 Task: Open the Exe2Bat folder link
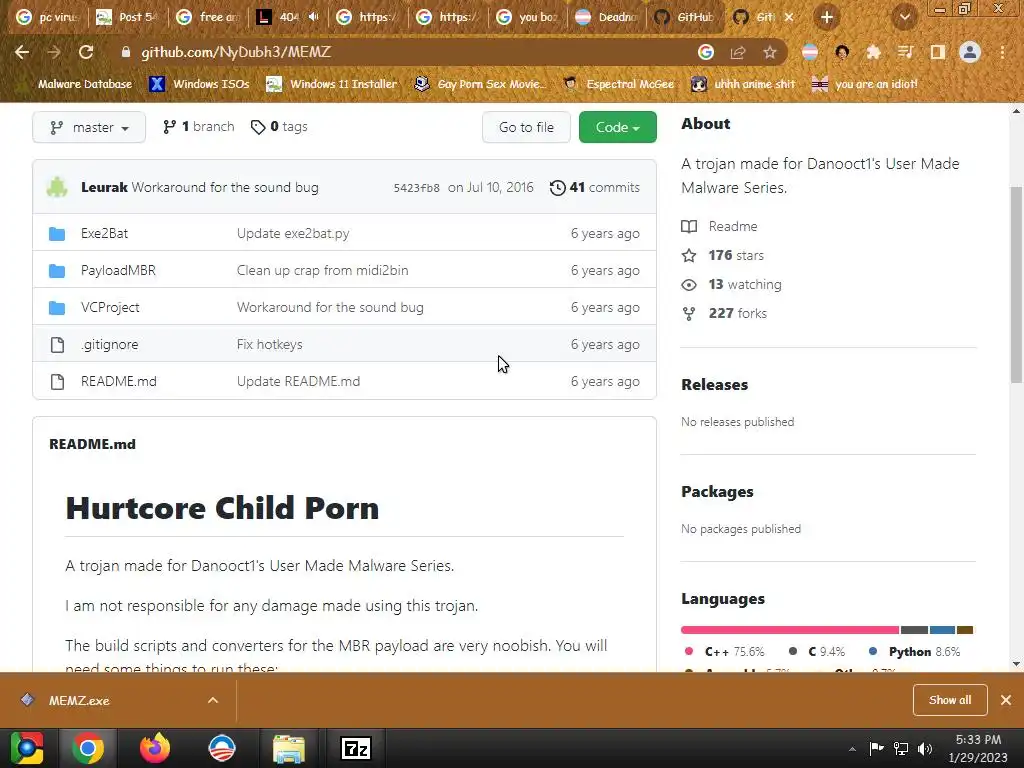point(104,234)
